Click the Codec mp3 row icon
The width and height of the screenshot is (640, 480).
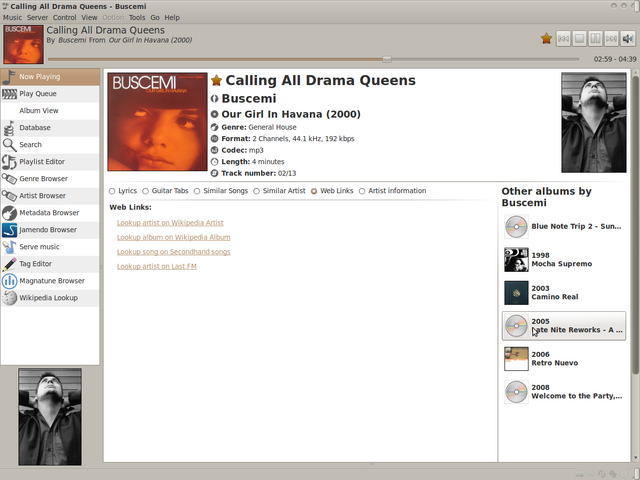(x=214, y=150)
